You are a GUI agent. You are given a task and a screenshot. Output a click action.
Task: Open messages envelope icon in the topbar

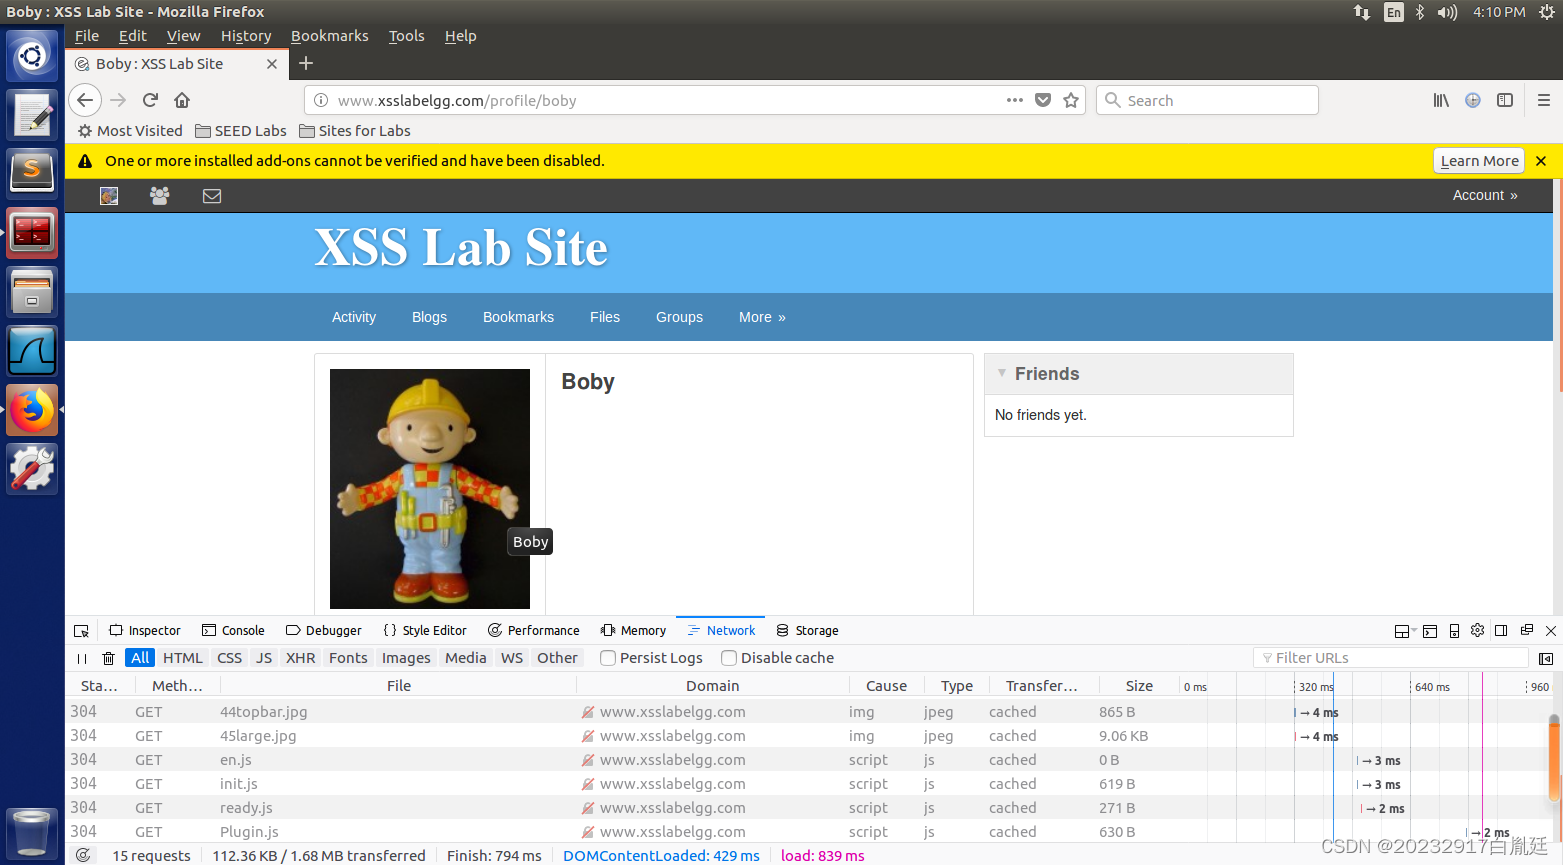coord(212,196)
